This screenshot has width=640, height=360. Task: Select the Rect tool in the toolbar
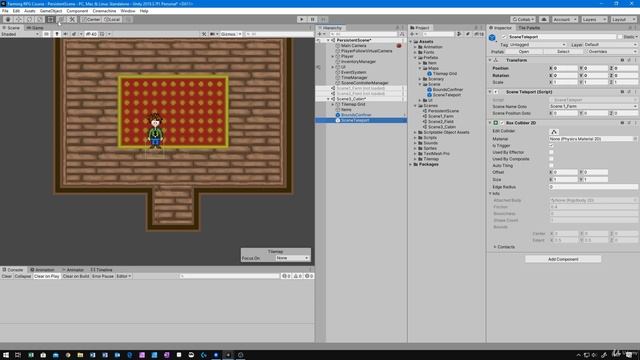tap(50, 19)
